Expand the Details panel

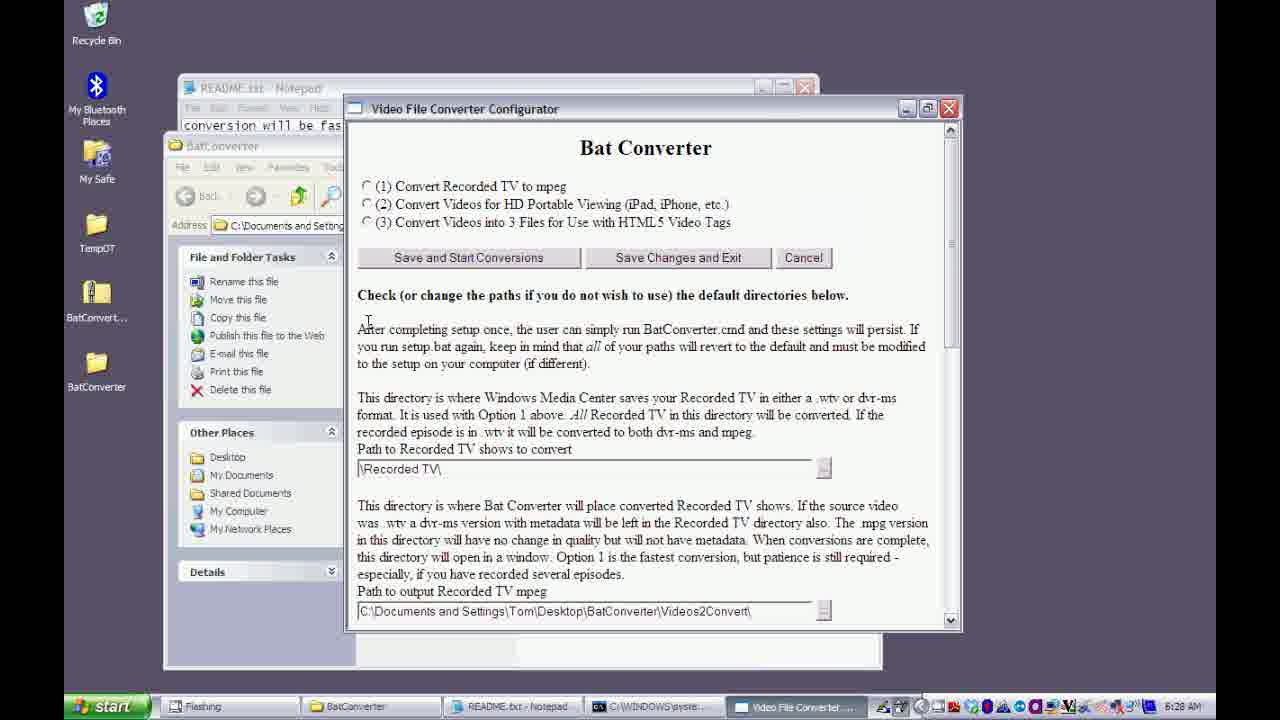tap(331, 572)
